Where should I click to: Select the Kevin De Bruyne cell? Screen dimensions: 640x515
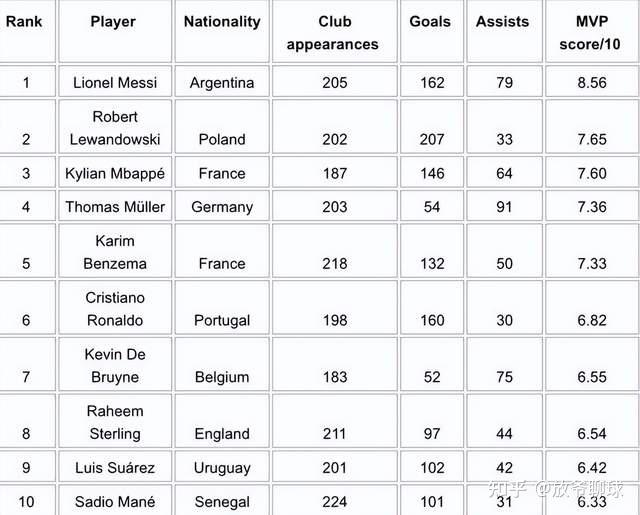pos(114,366)
